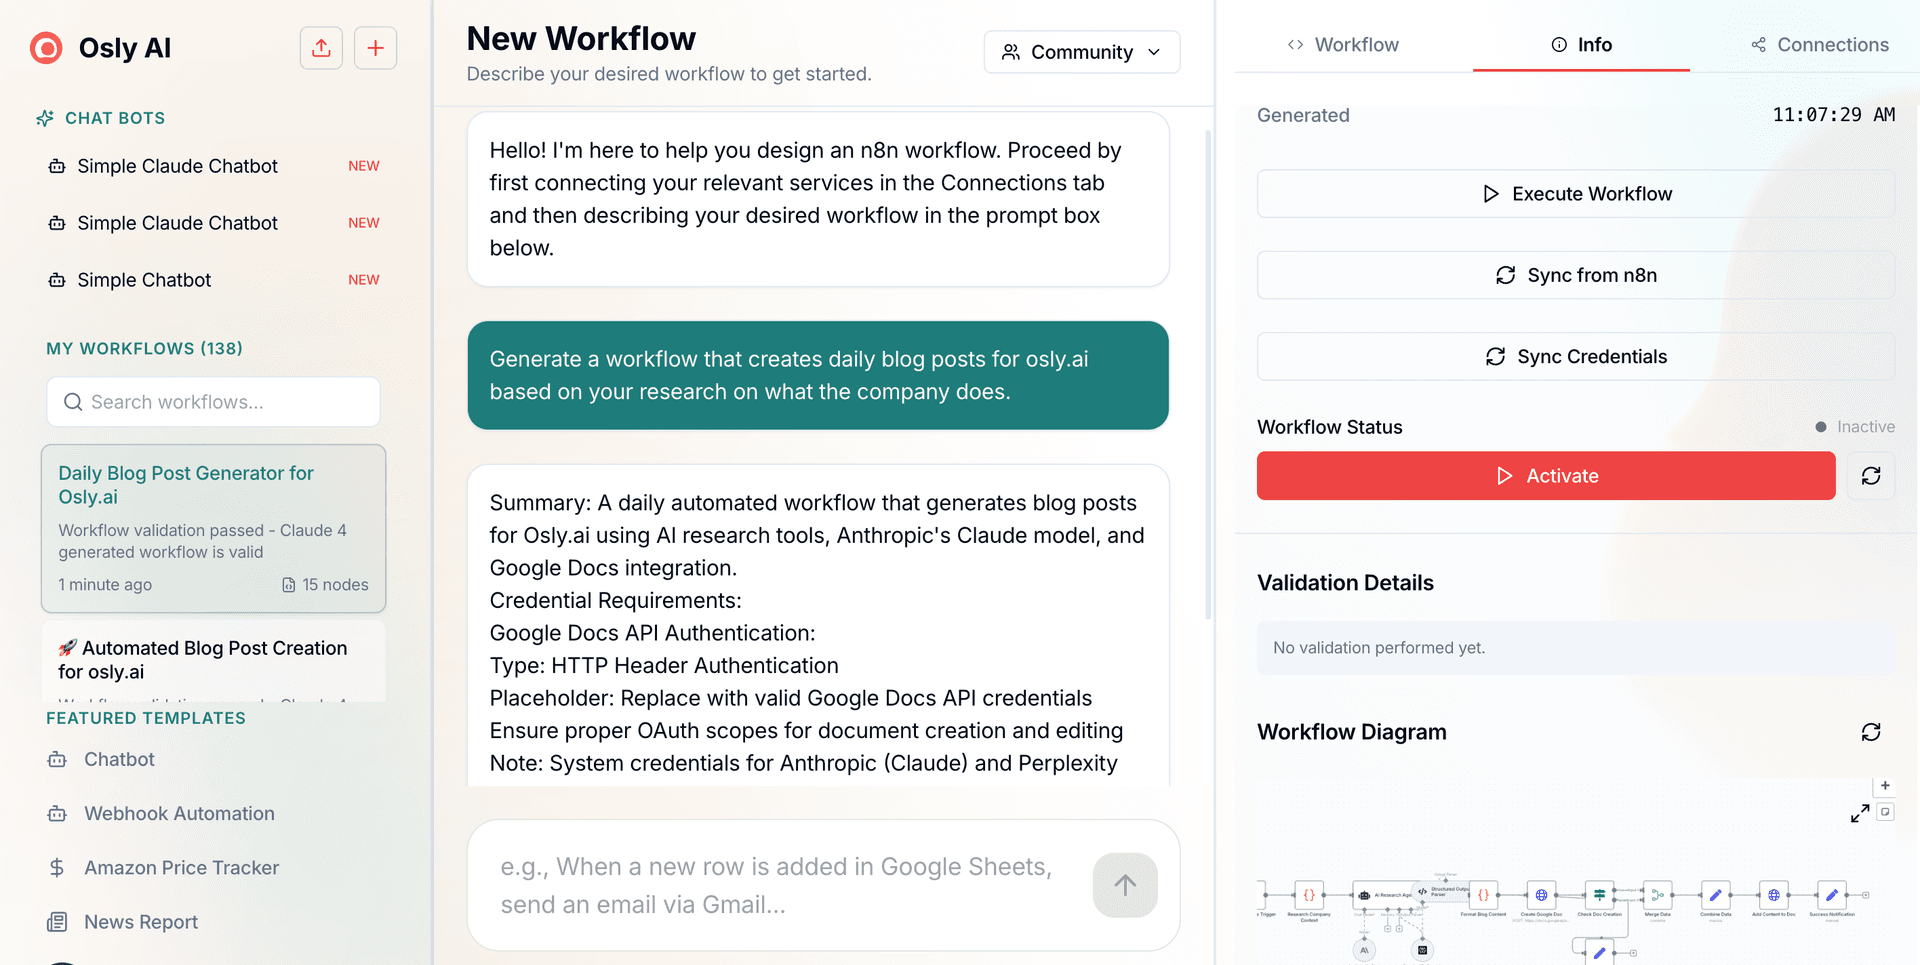The width and height of the screenshot is (1920, 965).
Task: Click the 15 nodes document icon
Action: [289, 585]
